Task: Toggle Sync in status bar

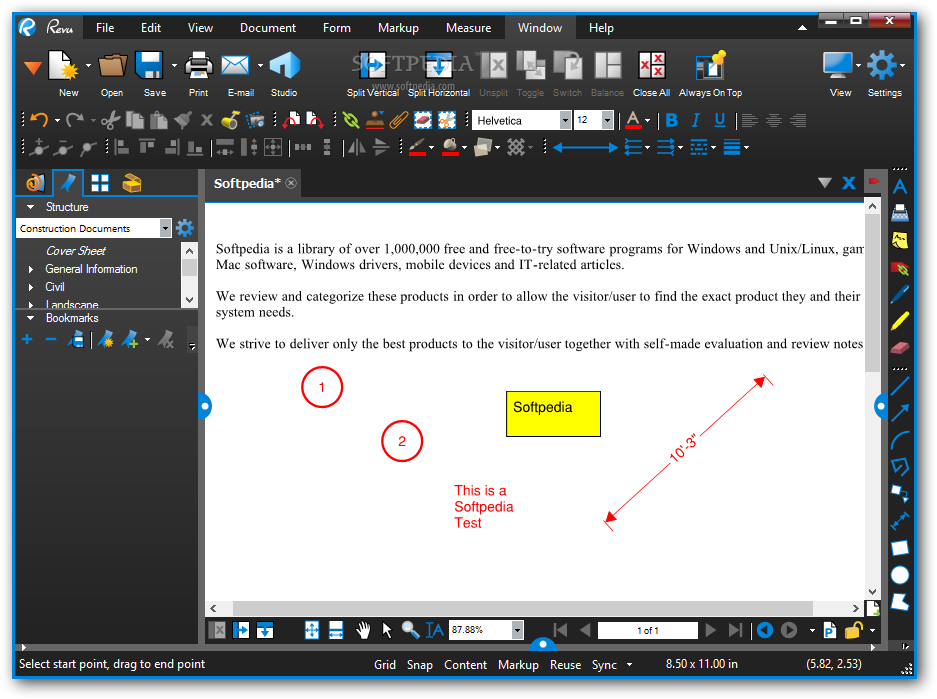Action: coord(604,664)
